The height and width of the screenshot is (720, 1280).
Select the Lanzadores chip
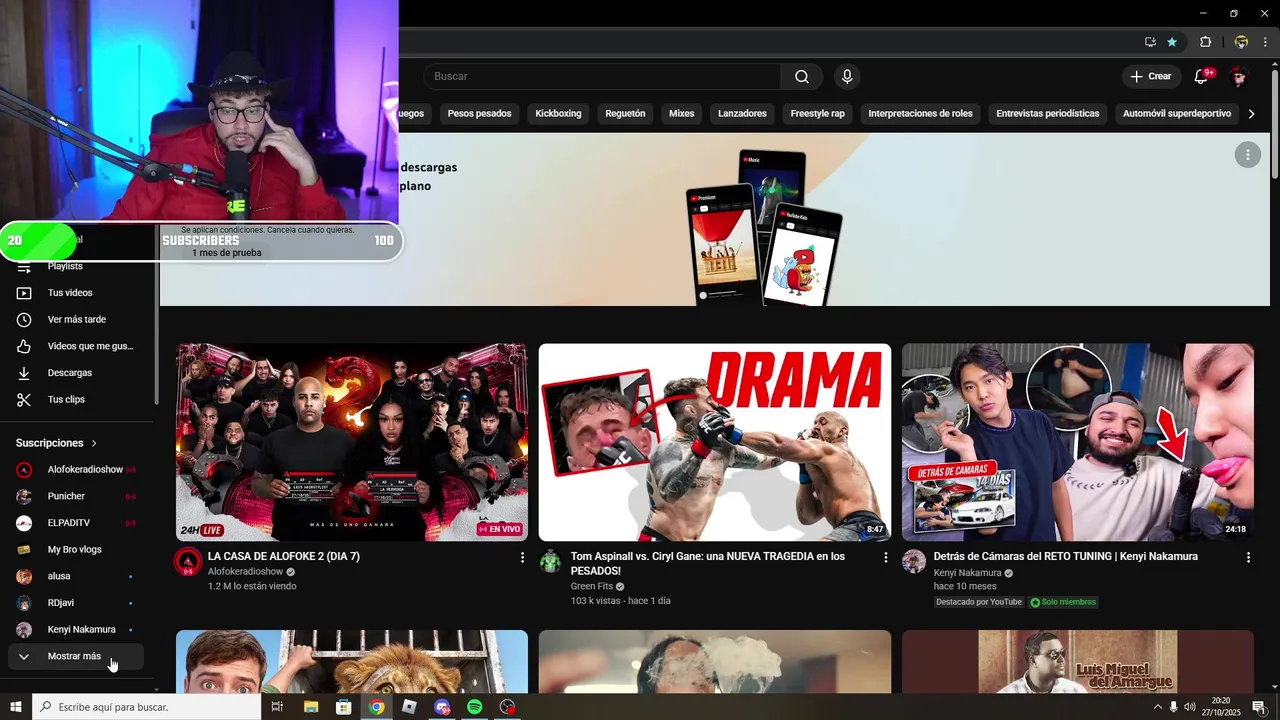coord(742,113)
